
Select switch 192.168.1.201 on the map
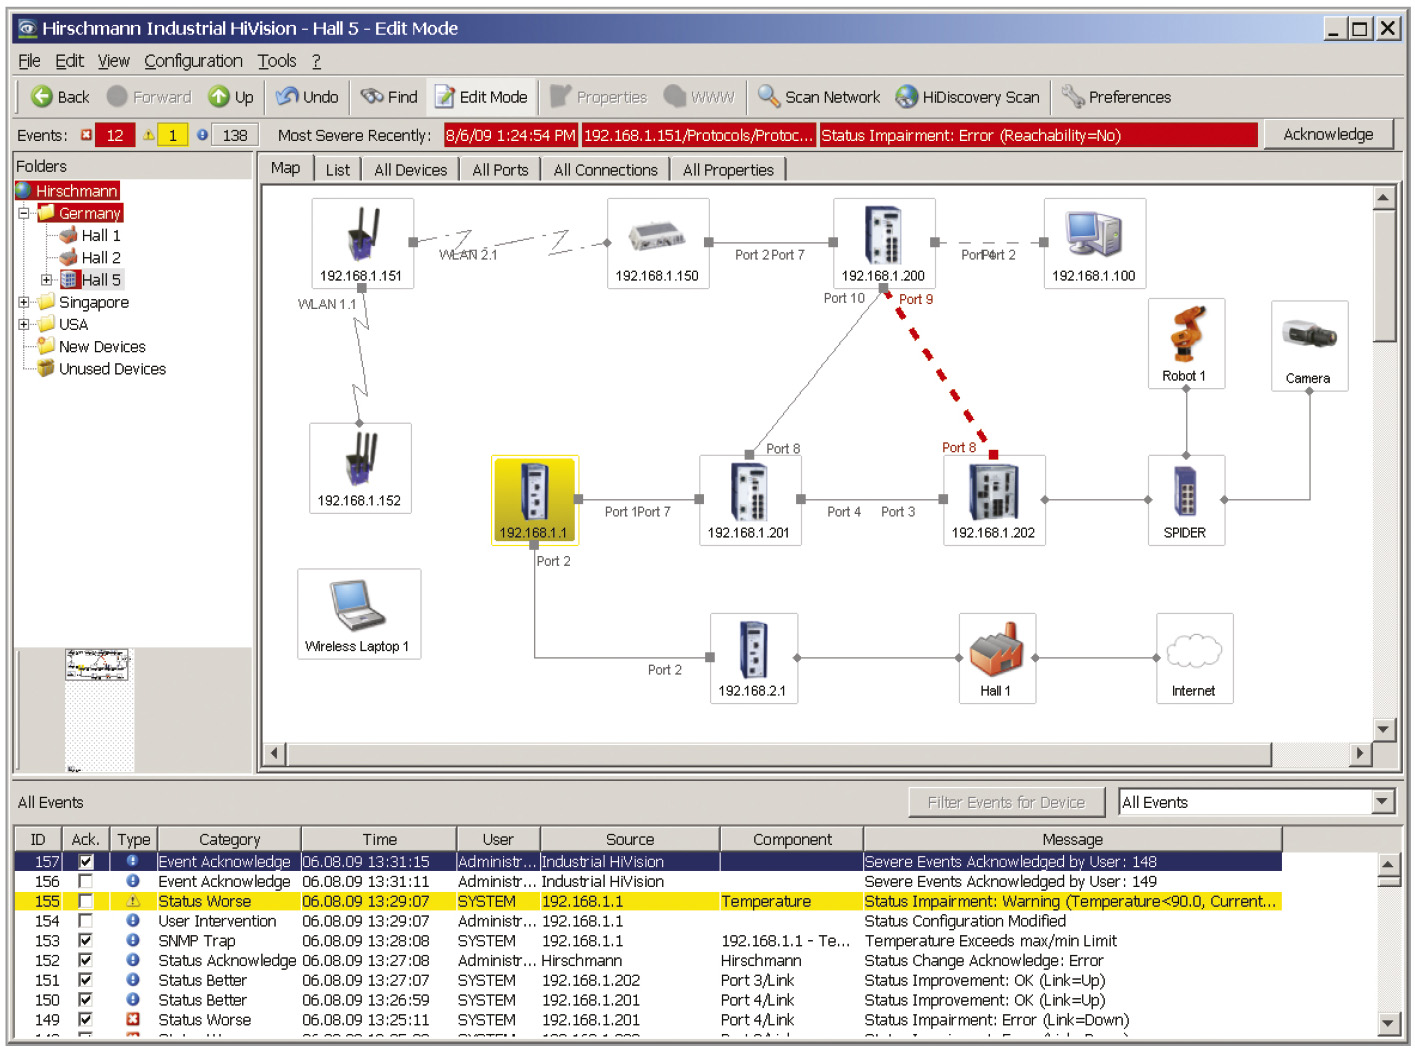point(749,500)
